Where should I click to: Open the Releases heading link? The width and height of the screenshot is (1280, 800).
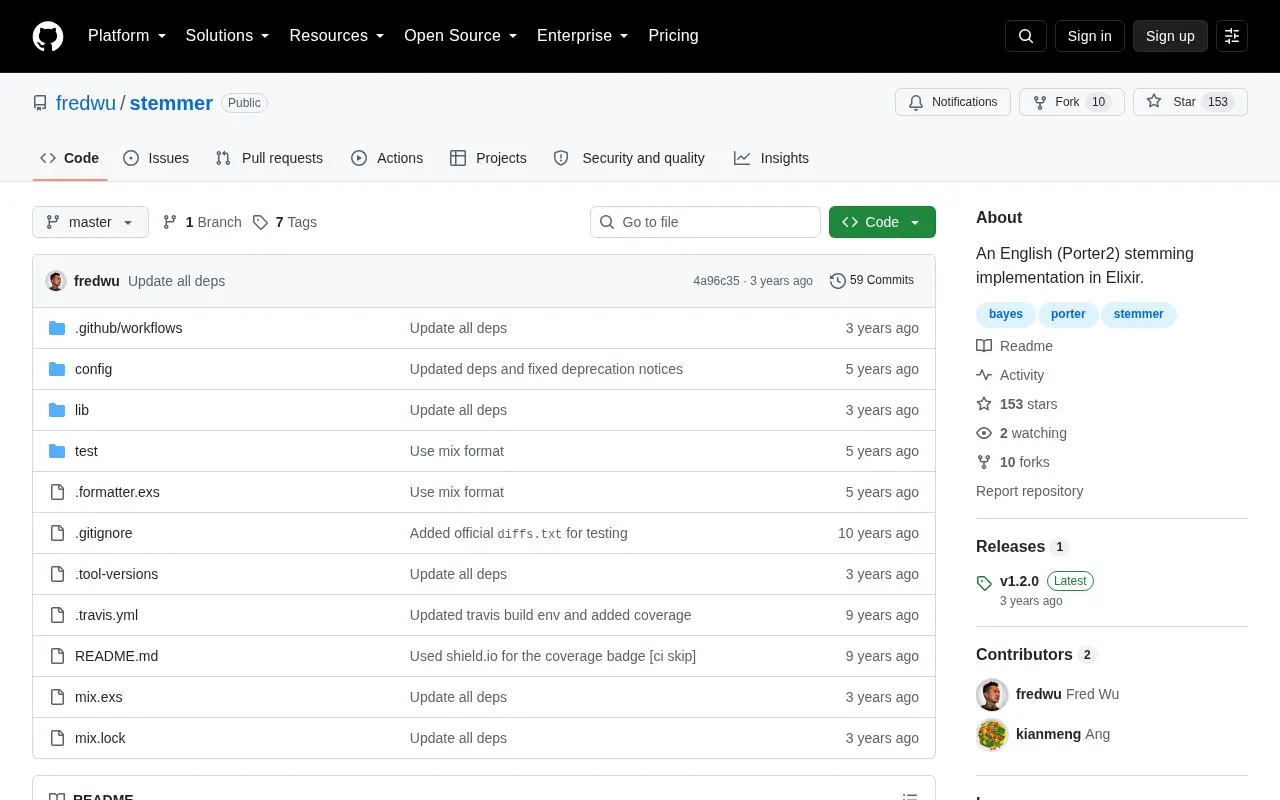point(1022,547)
